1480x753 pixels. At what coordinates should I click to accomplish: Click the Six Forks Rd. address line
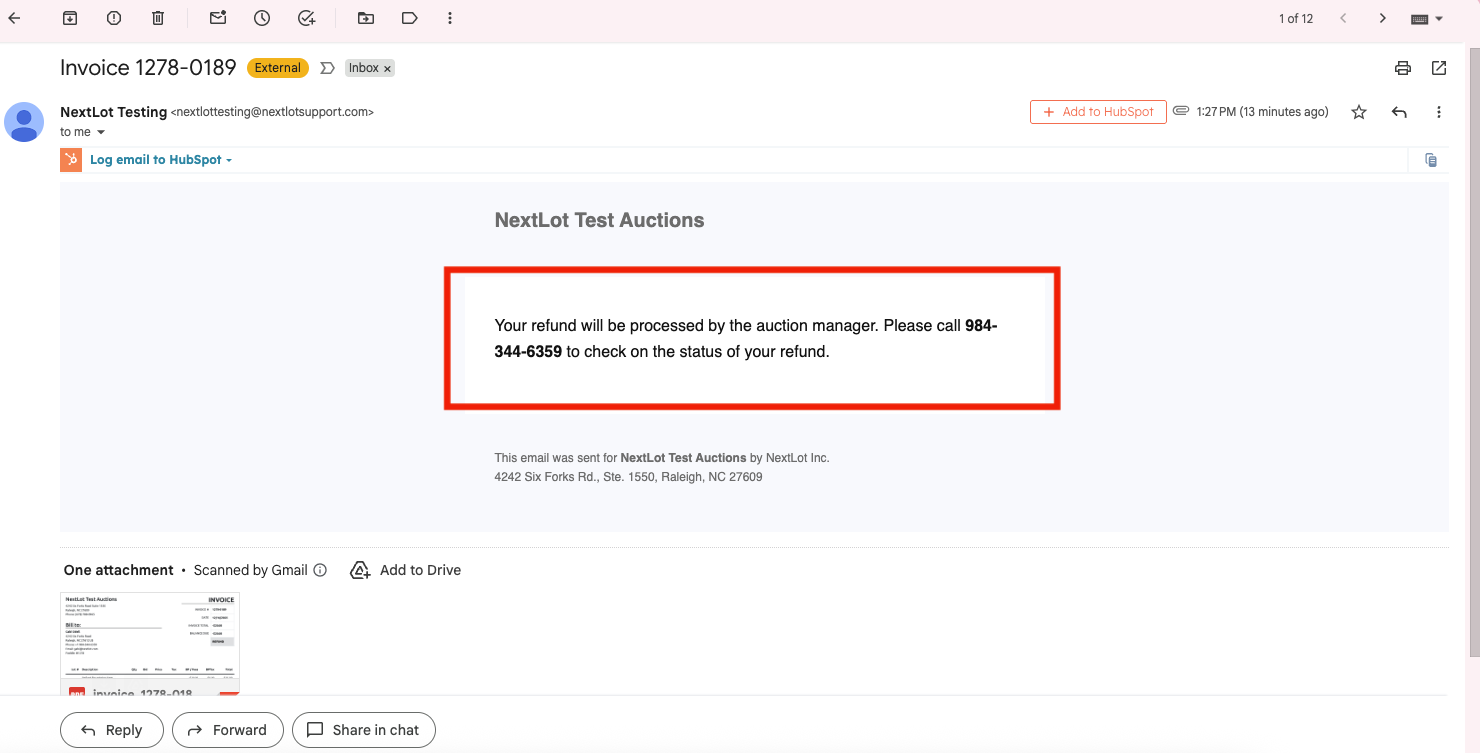628,477
